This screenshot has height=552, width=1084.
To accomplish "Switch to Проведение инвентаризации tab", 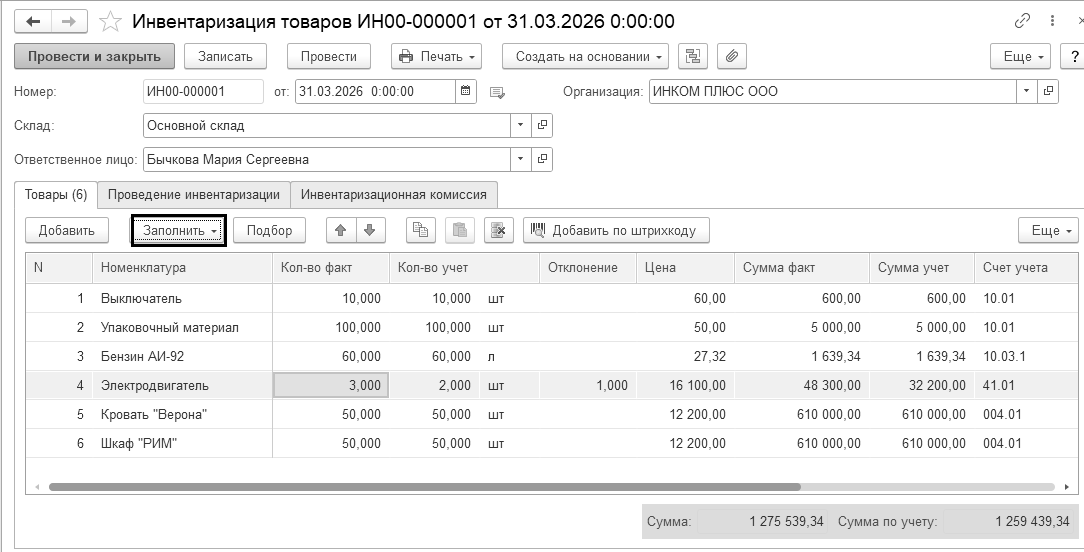I will 194,194.
